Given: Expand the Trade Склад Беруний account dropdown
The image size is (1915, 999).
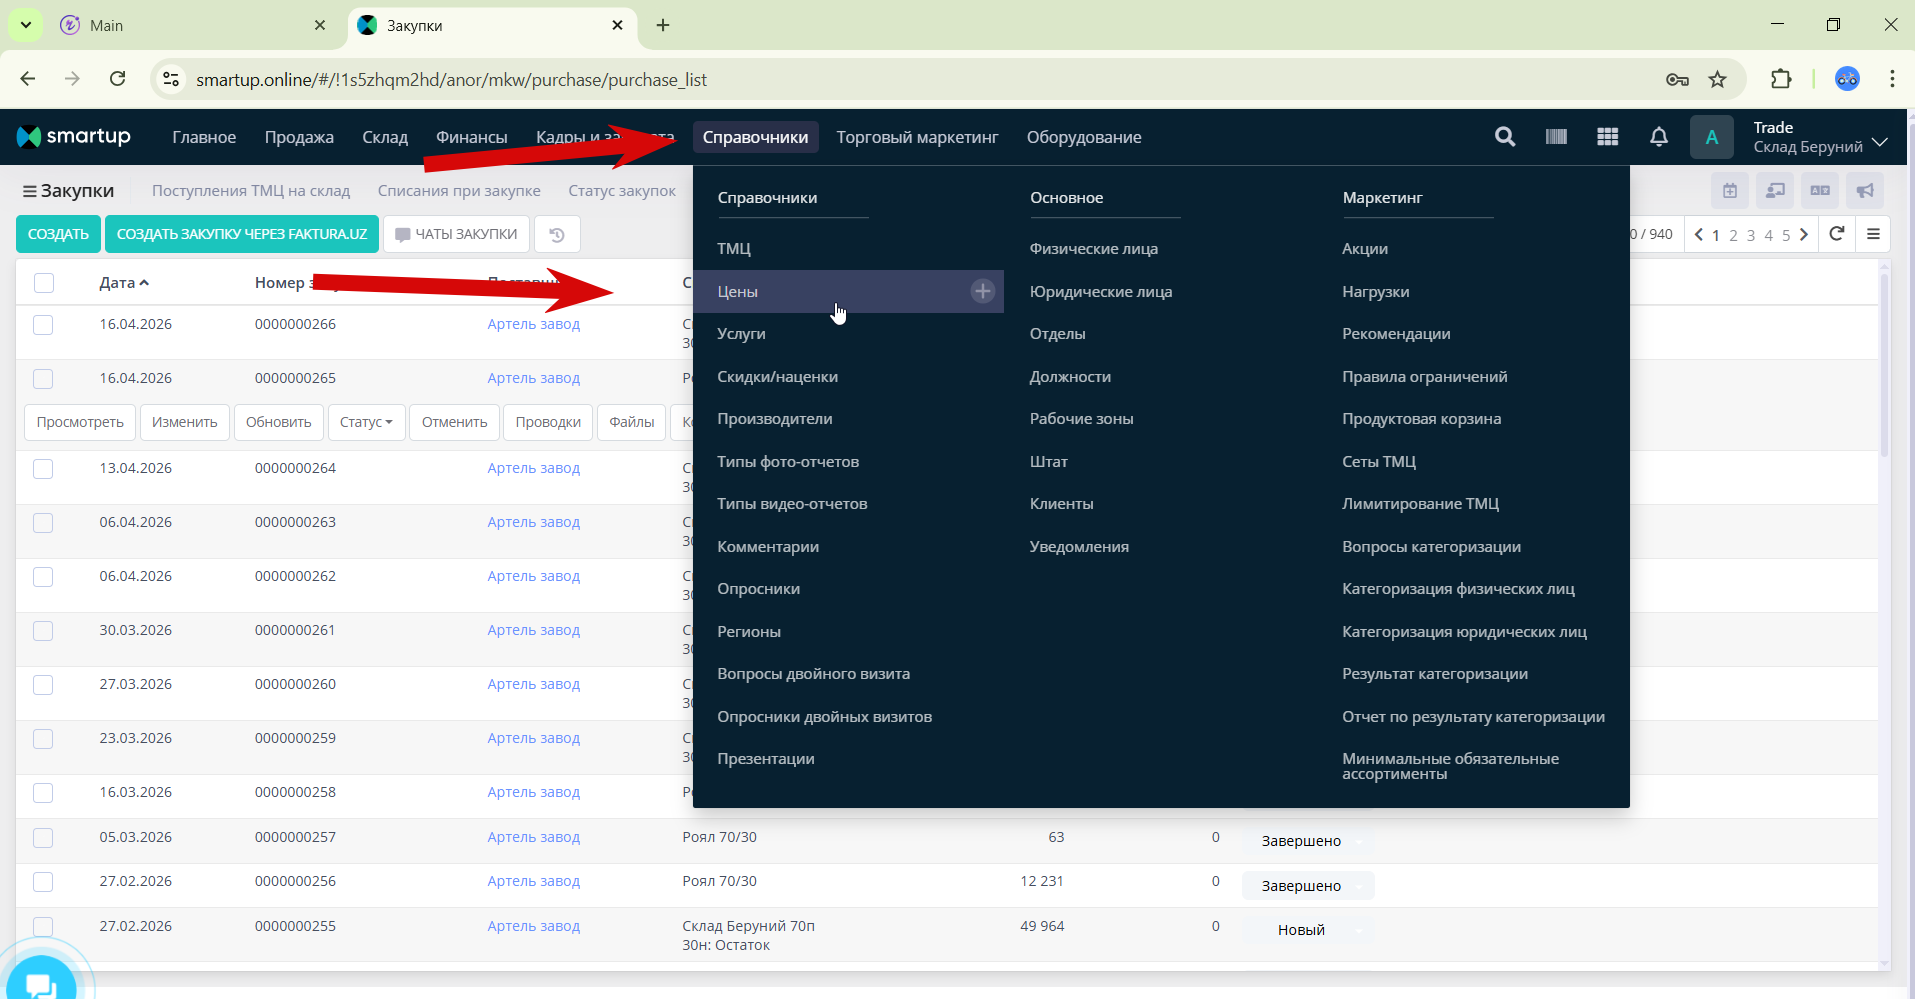Looking at the screenshot, I should click(x=1820, y=137).
